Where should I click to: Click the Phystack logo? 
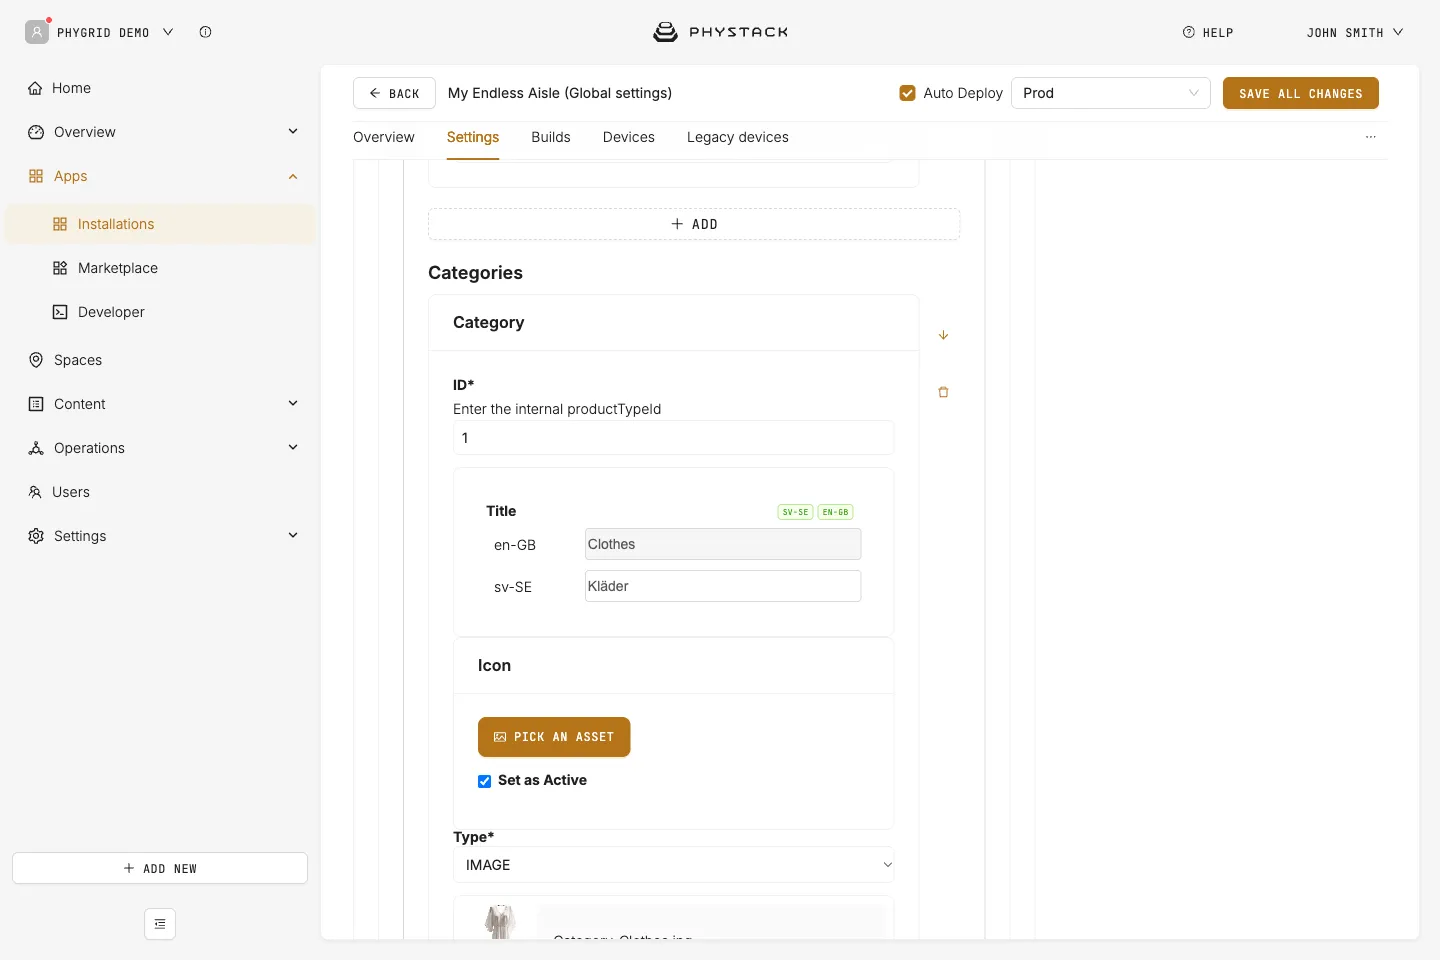pyautogui.click(x=720, y=32)
